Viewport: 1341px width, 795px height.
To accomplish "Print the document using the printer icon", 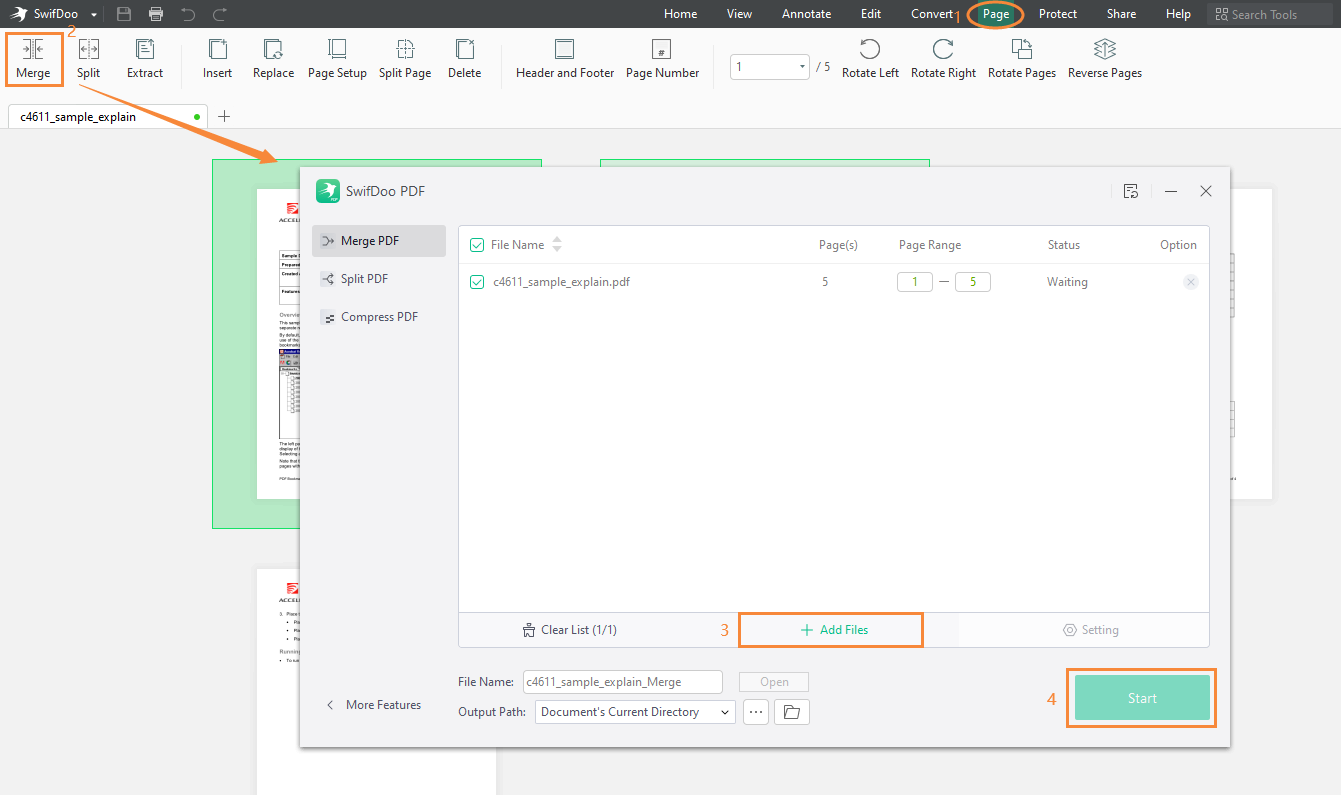I will 156,14.
